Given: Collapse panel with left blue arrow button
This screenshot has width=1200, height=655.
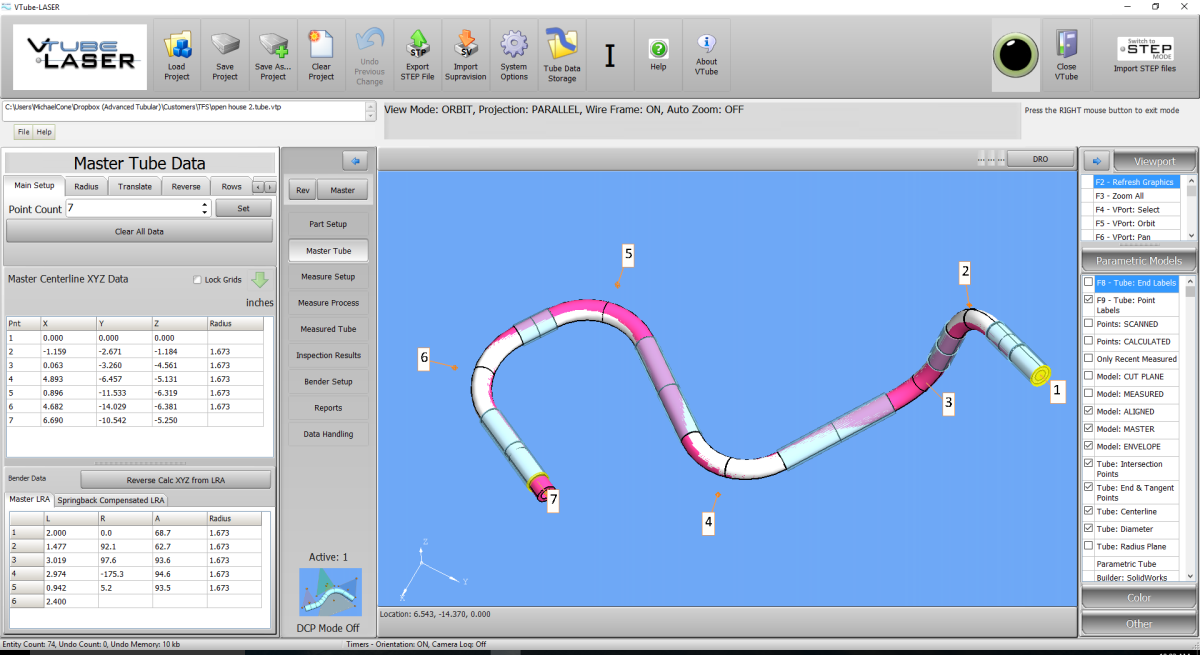Looking at the screenshot, I should point(355,161).
